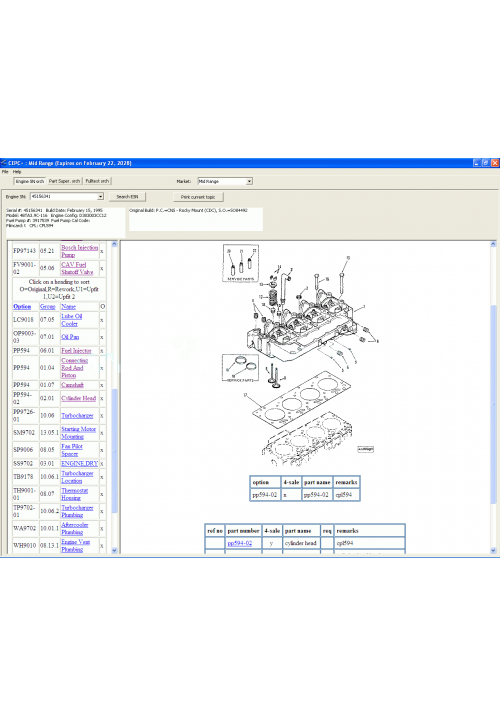The image size is (500, 717).
Task: Click right pane scroll down arrow
Action: pos(493,551)
